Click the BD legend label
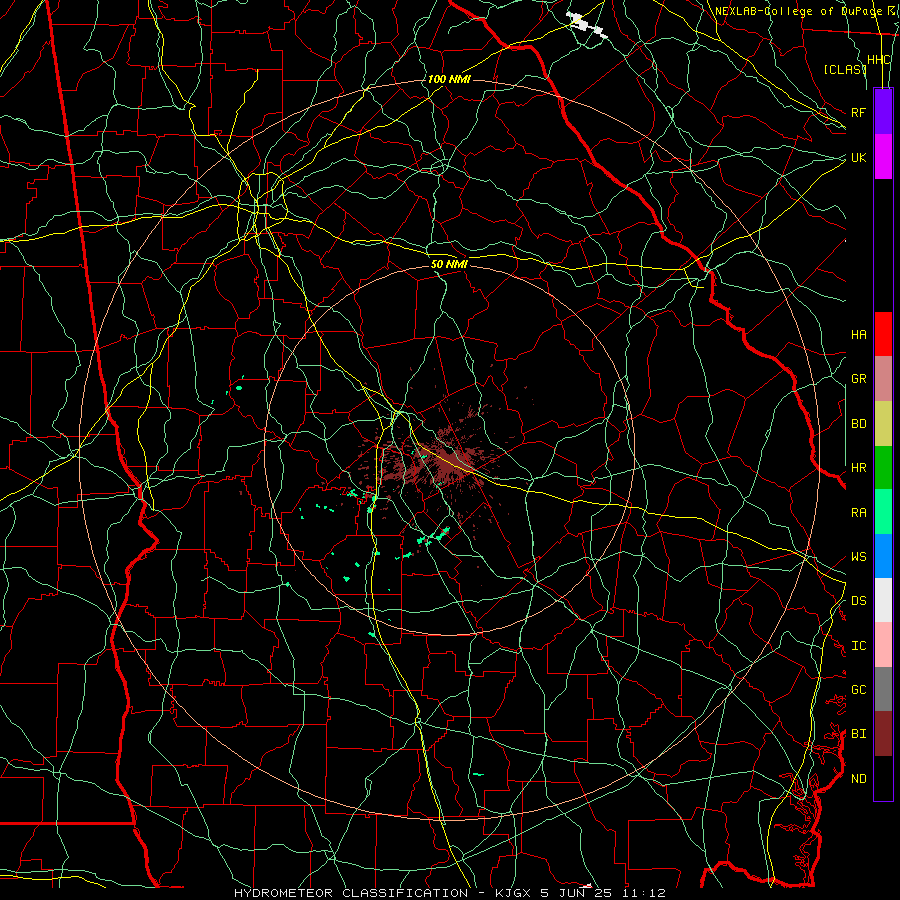This screenshot has height=900, width=900. (858, 424)
